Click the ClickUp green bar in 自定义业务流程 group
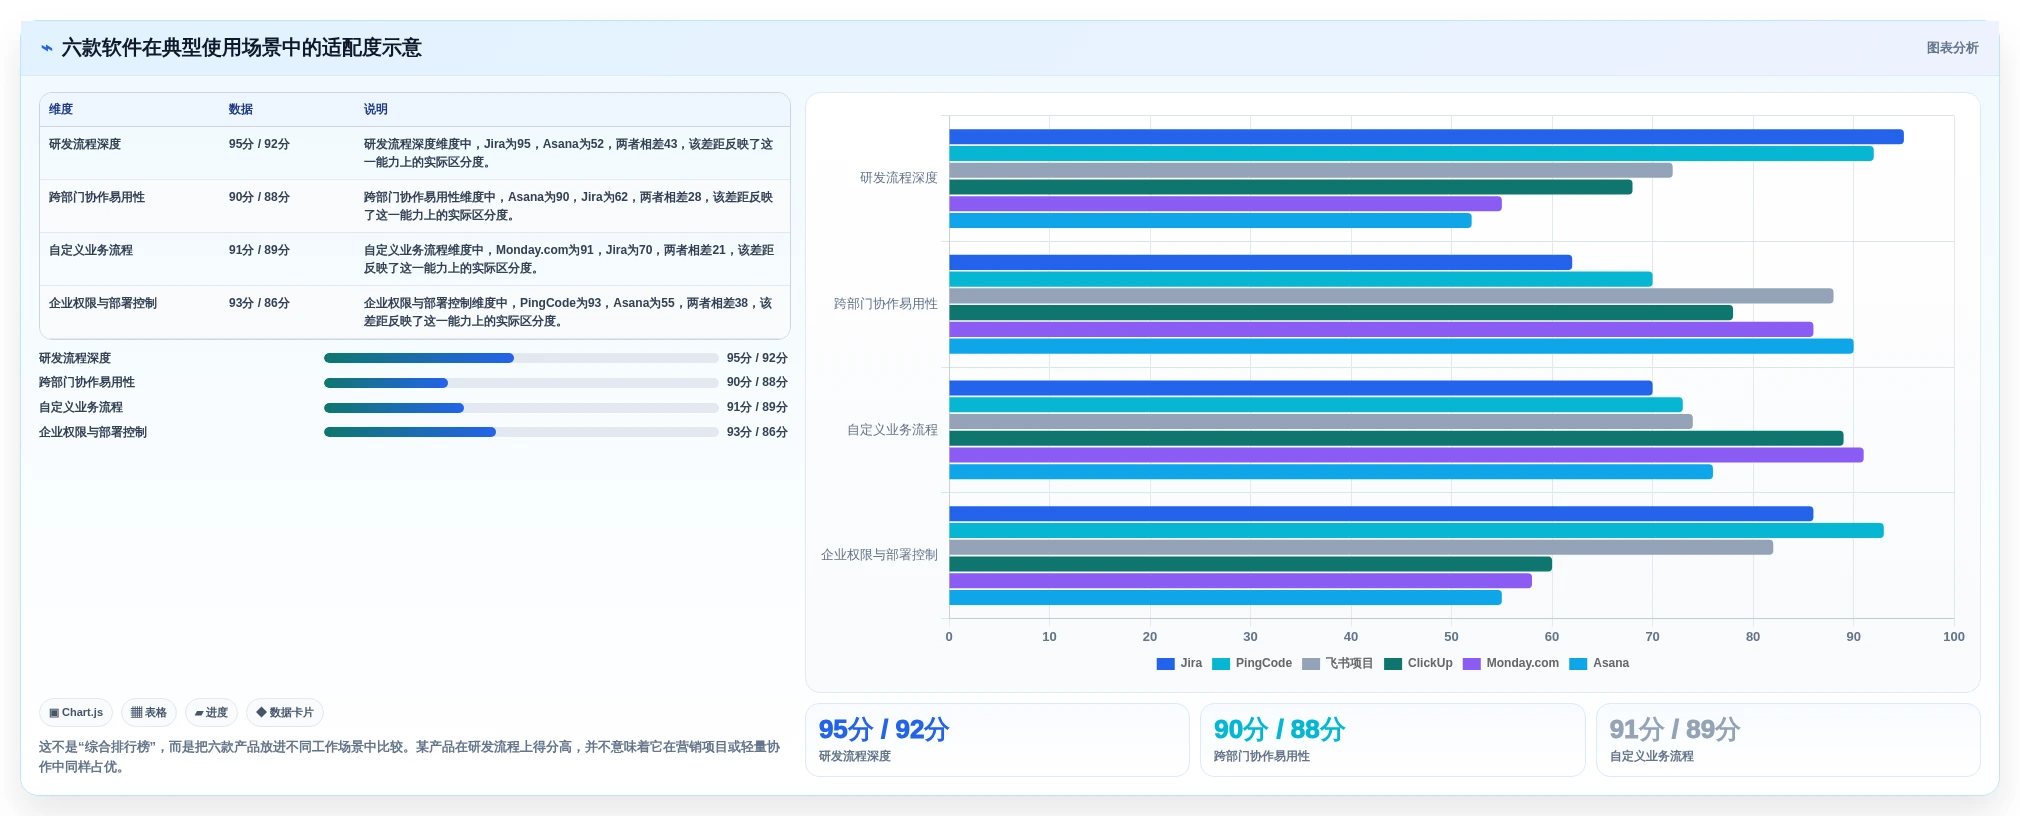 (1396, 438)
